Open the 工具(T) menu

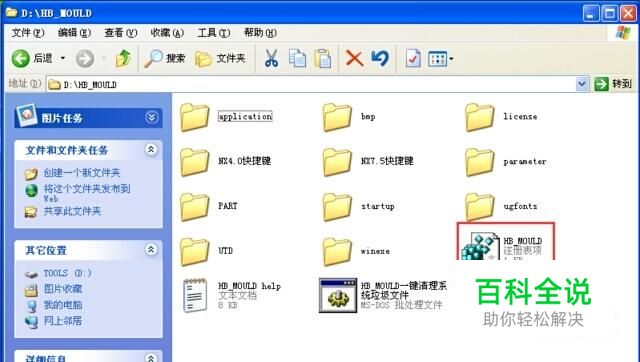pos(214,33)
